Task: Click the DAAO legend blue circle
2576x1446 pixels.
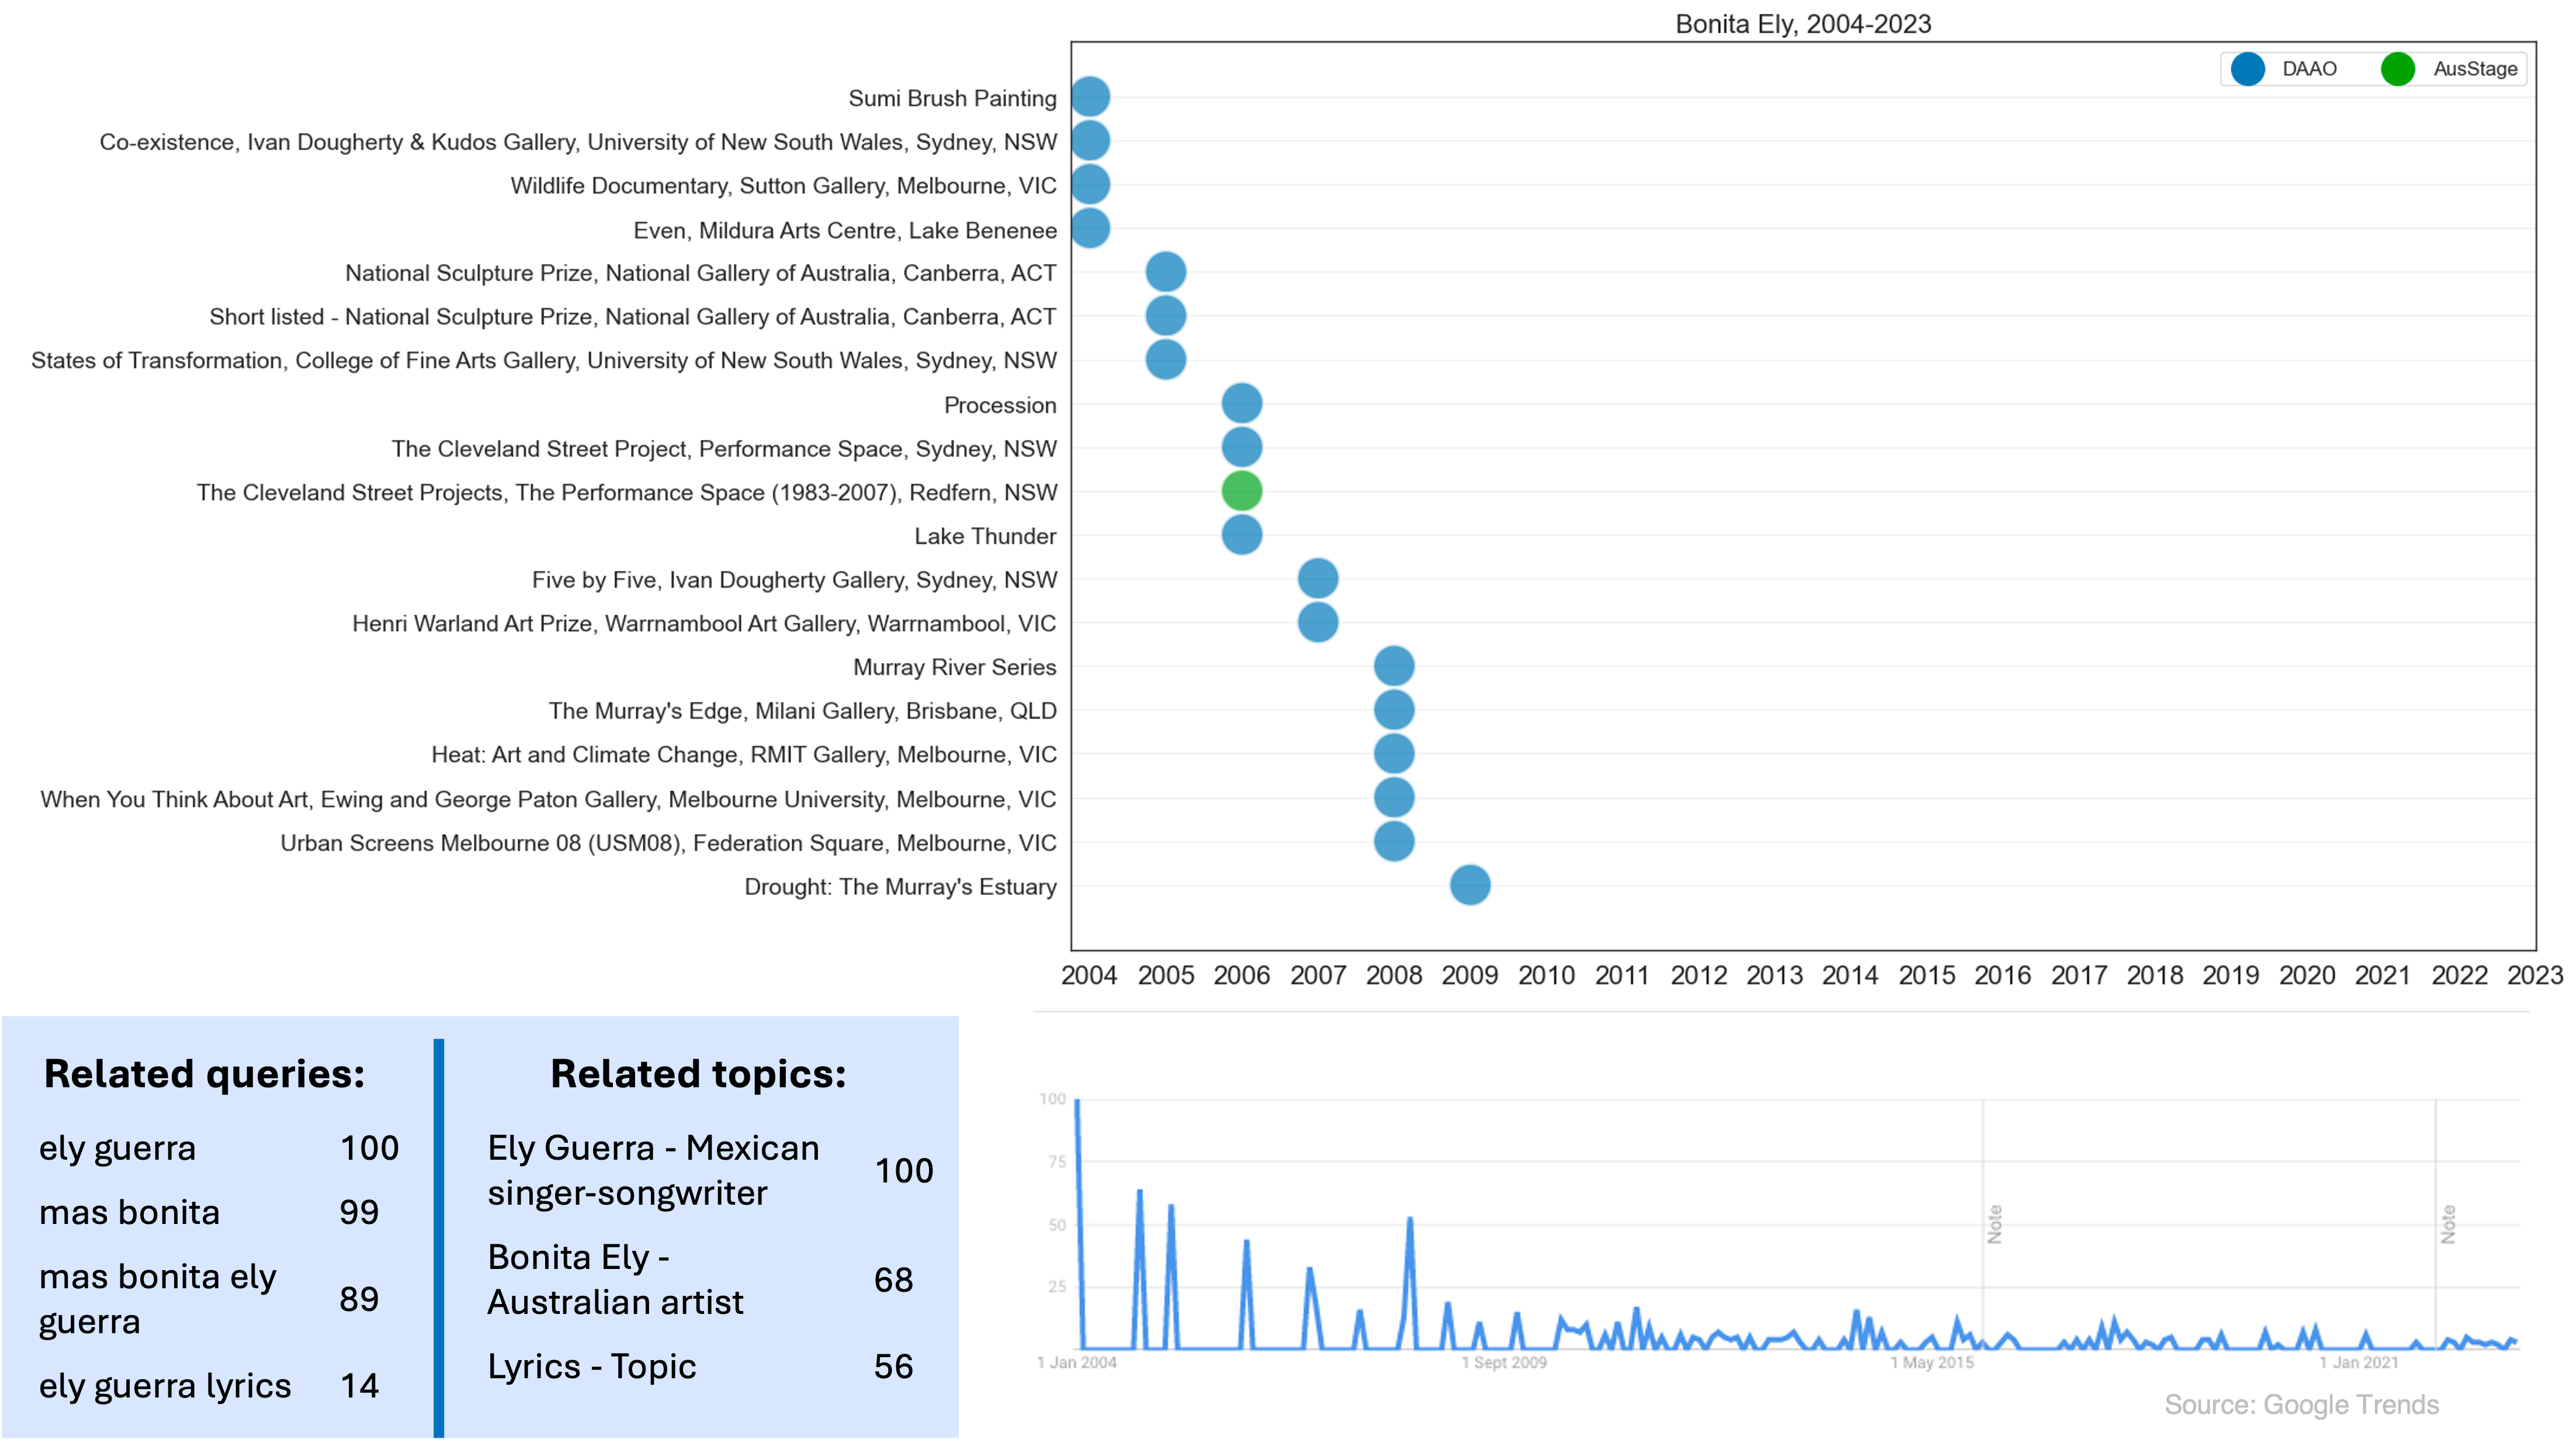Action: [2248, 69]
